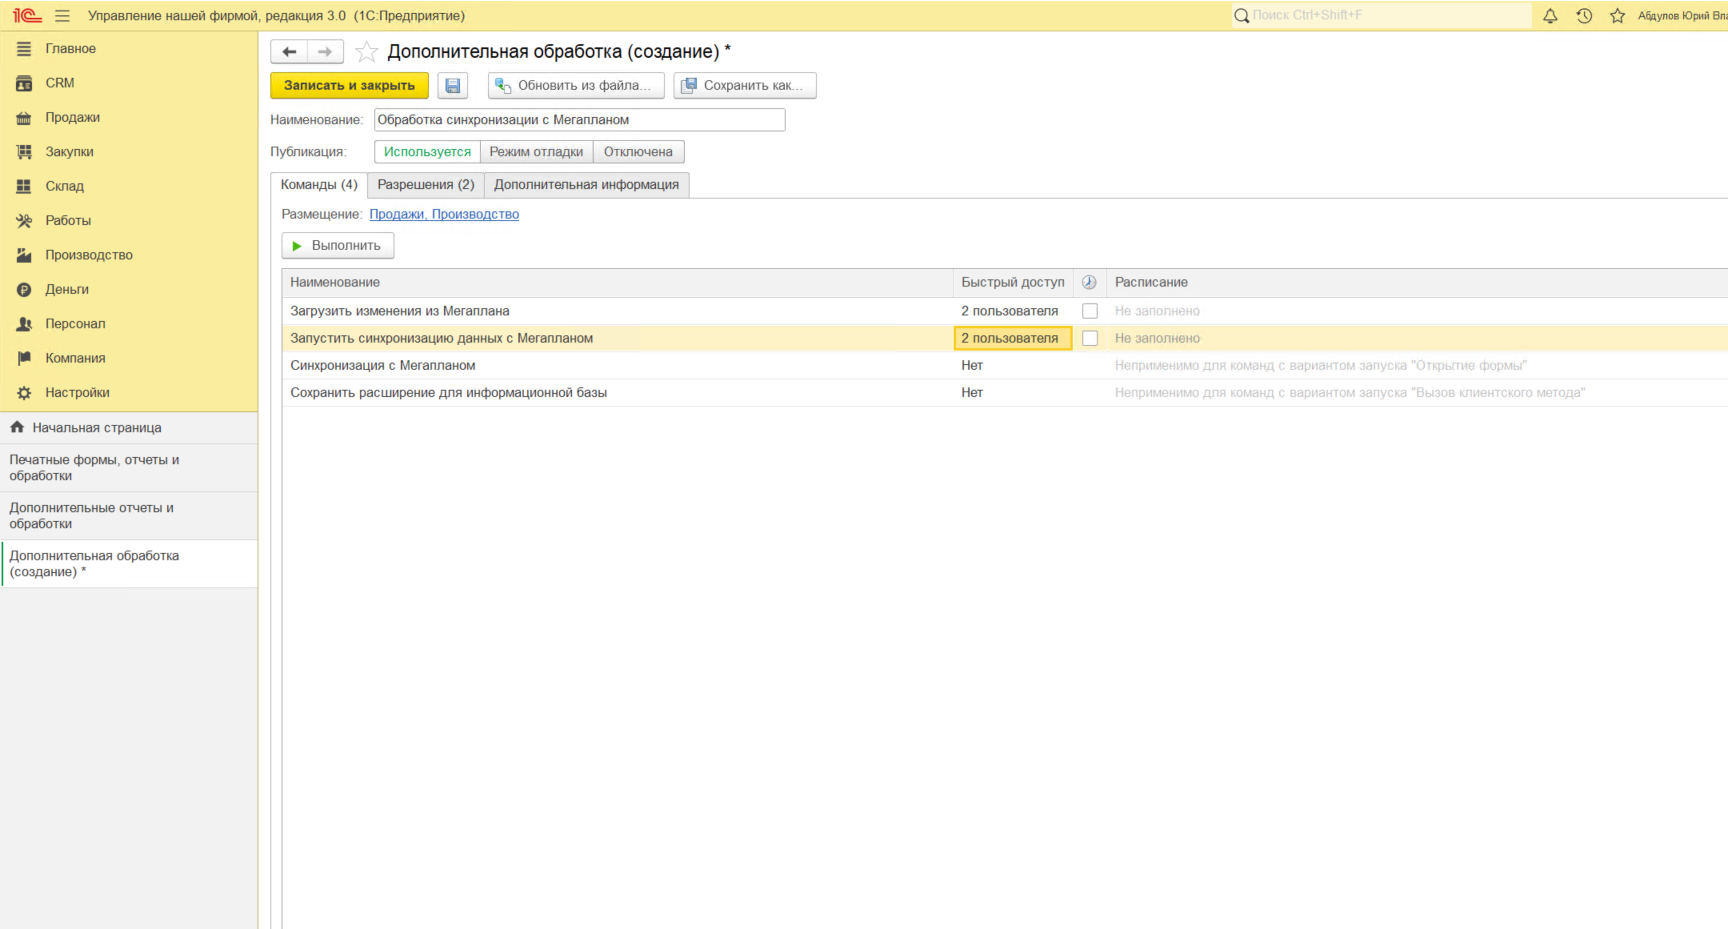Click the Наименование input field
Viewport: 1728px width, 929px height.
(580, 120)
